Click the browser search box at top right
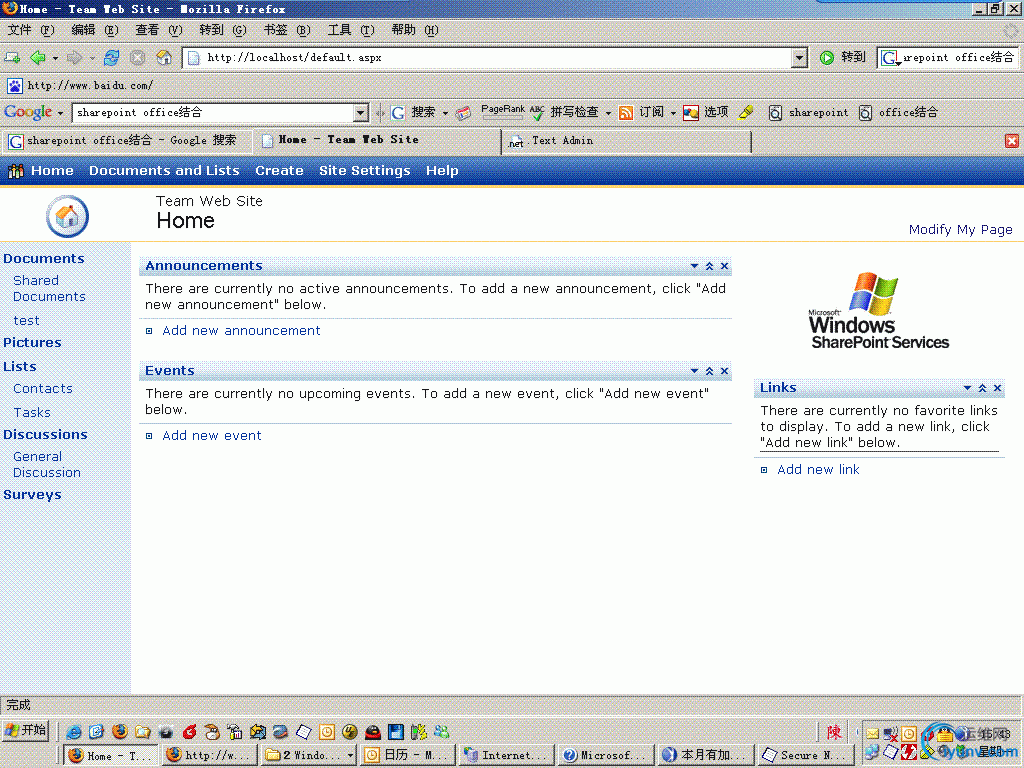The height and width of the screenshot is (768, 1024). [957, 57]
